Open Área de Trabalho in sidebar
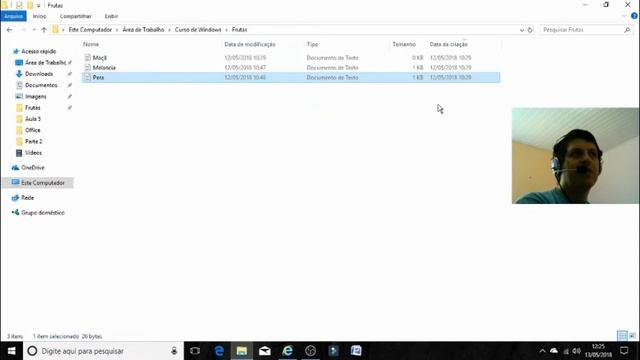The height and width of the screenshot is (360, 640). tap(45, 63)
